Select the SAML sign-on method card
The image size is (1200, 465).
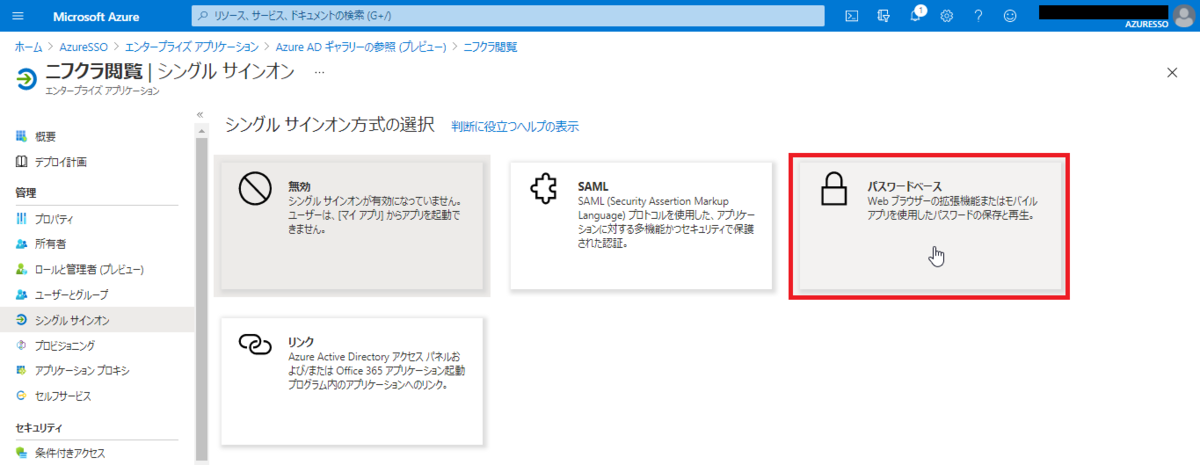point(641,225)
